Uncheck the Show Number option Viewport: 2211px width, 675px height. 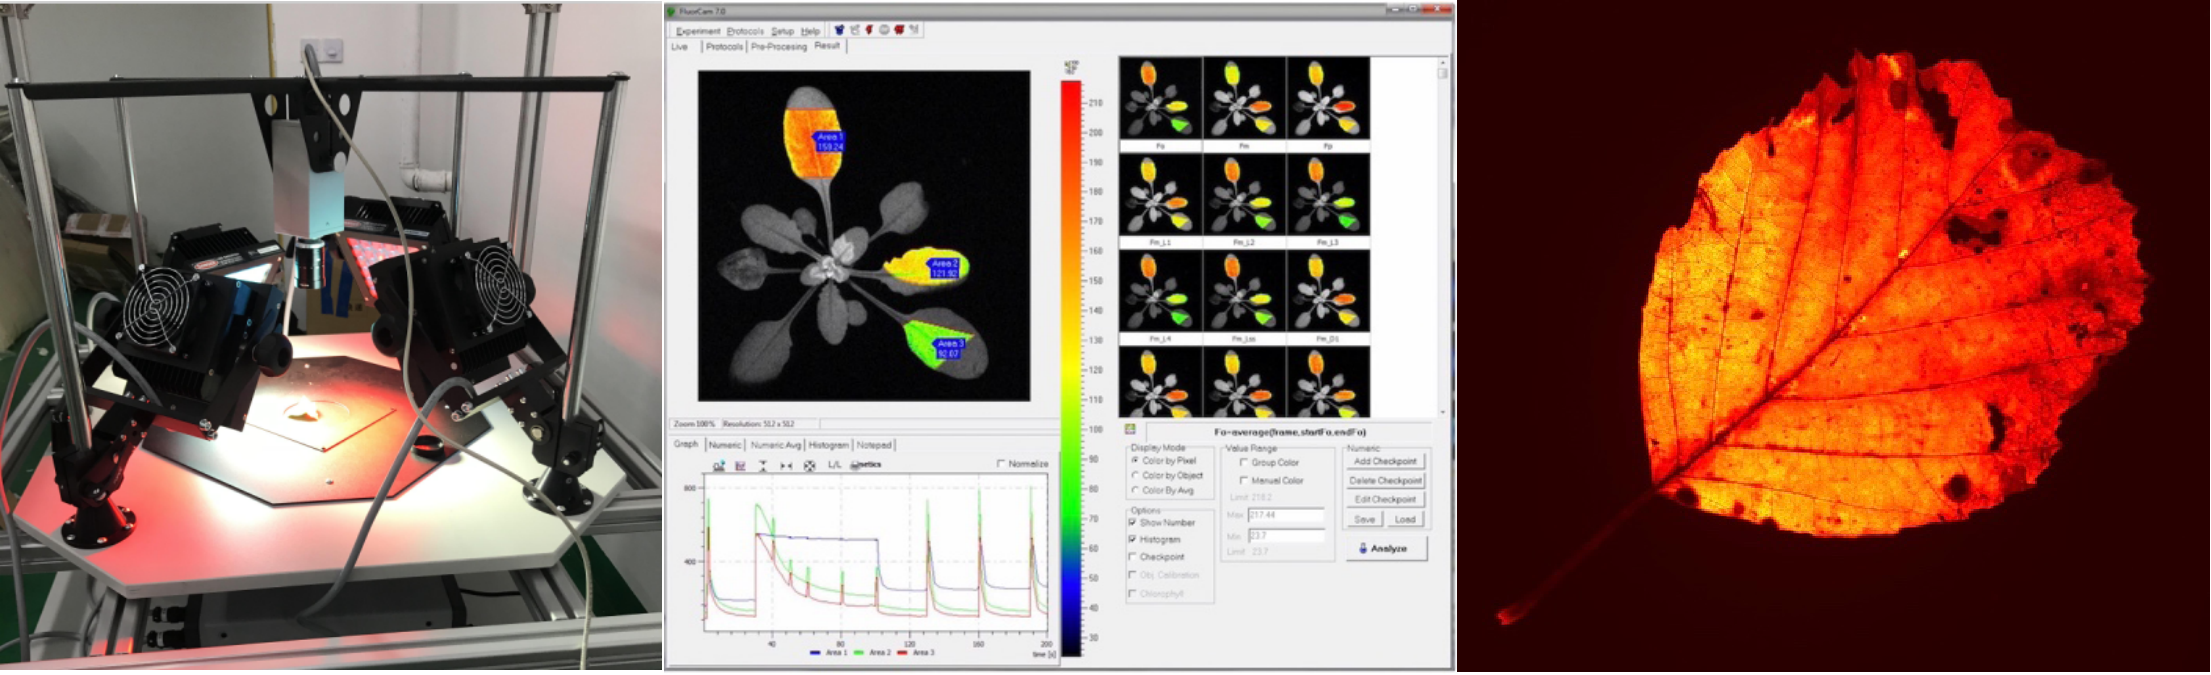pos(1132,522)
